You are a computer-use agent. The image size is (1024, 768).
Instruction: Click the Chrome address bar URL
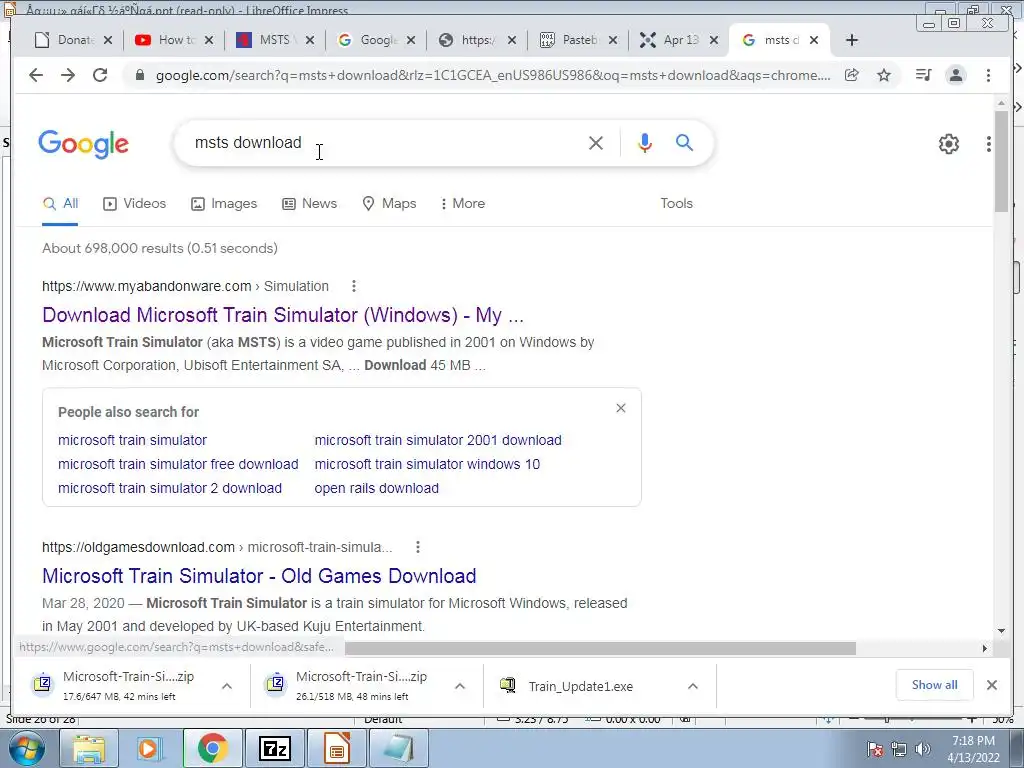(493, 76)
